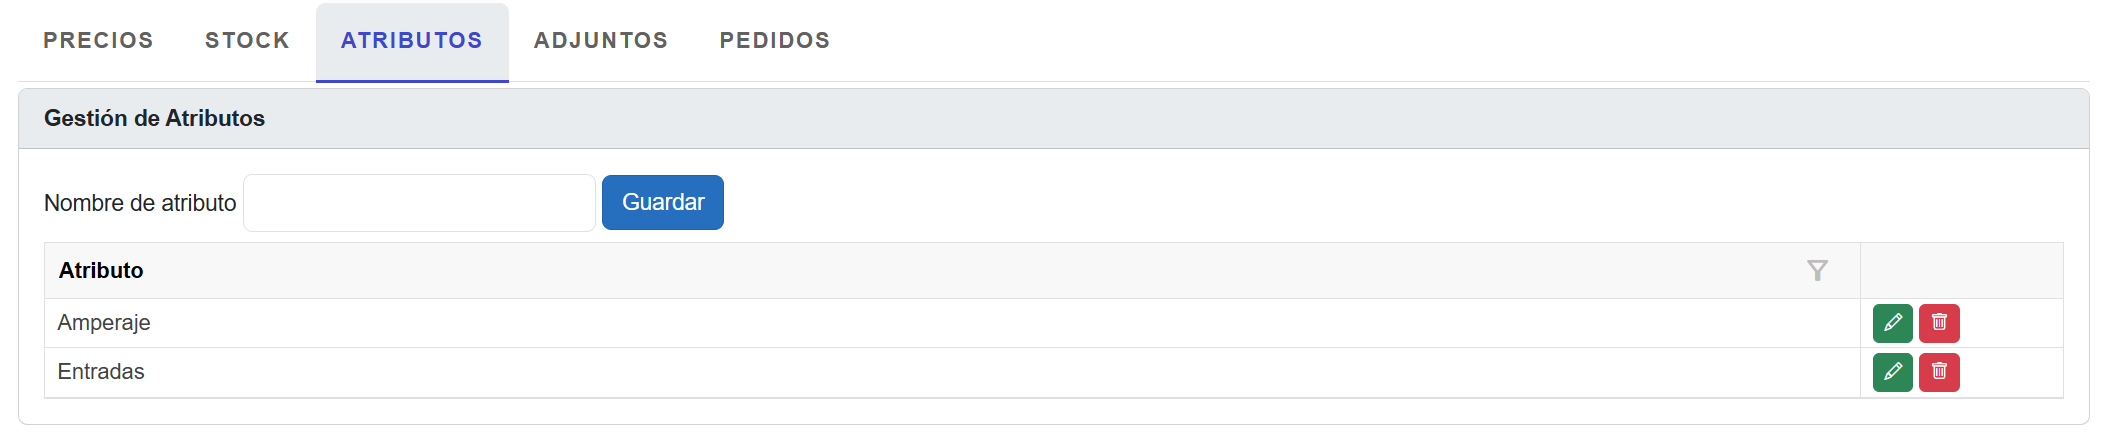
Task: Open the STOCK tab
Action: point(247,41)
